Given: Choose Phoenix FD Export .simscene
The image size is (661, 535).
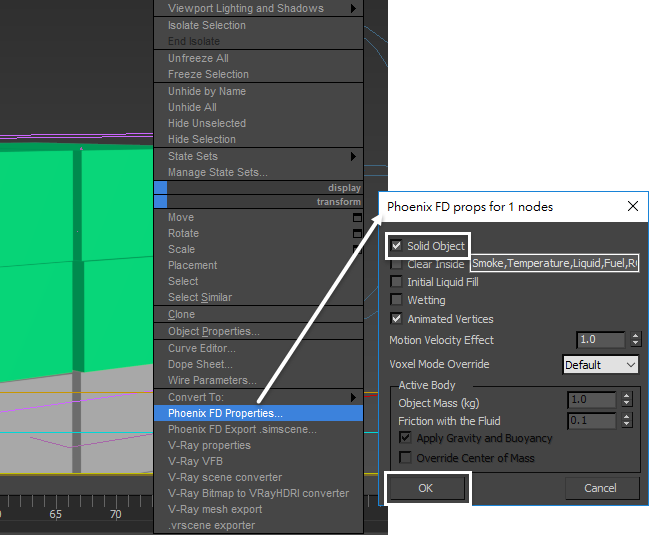Looking at the screenshot, I should pos(258,429).
